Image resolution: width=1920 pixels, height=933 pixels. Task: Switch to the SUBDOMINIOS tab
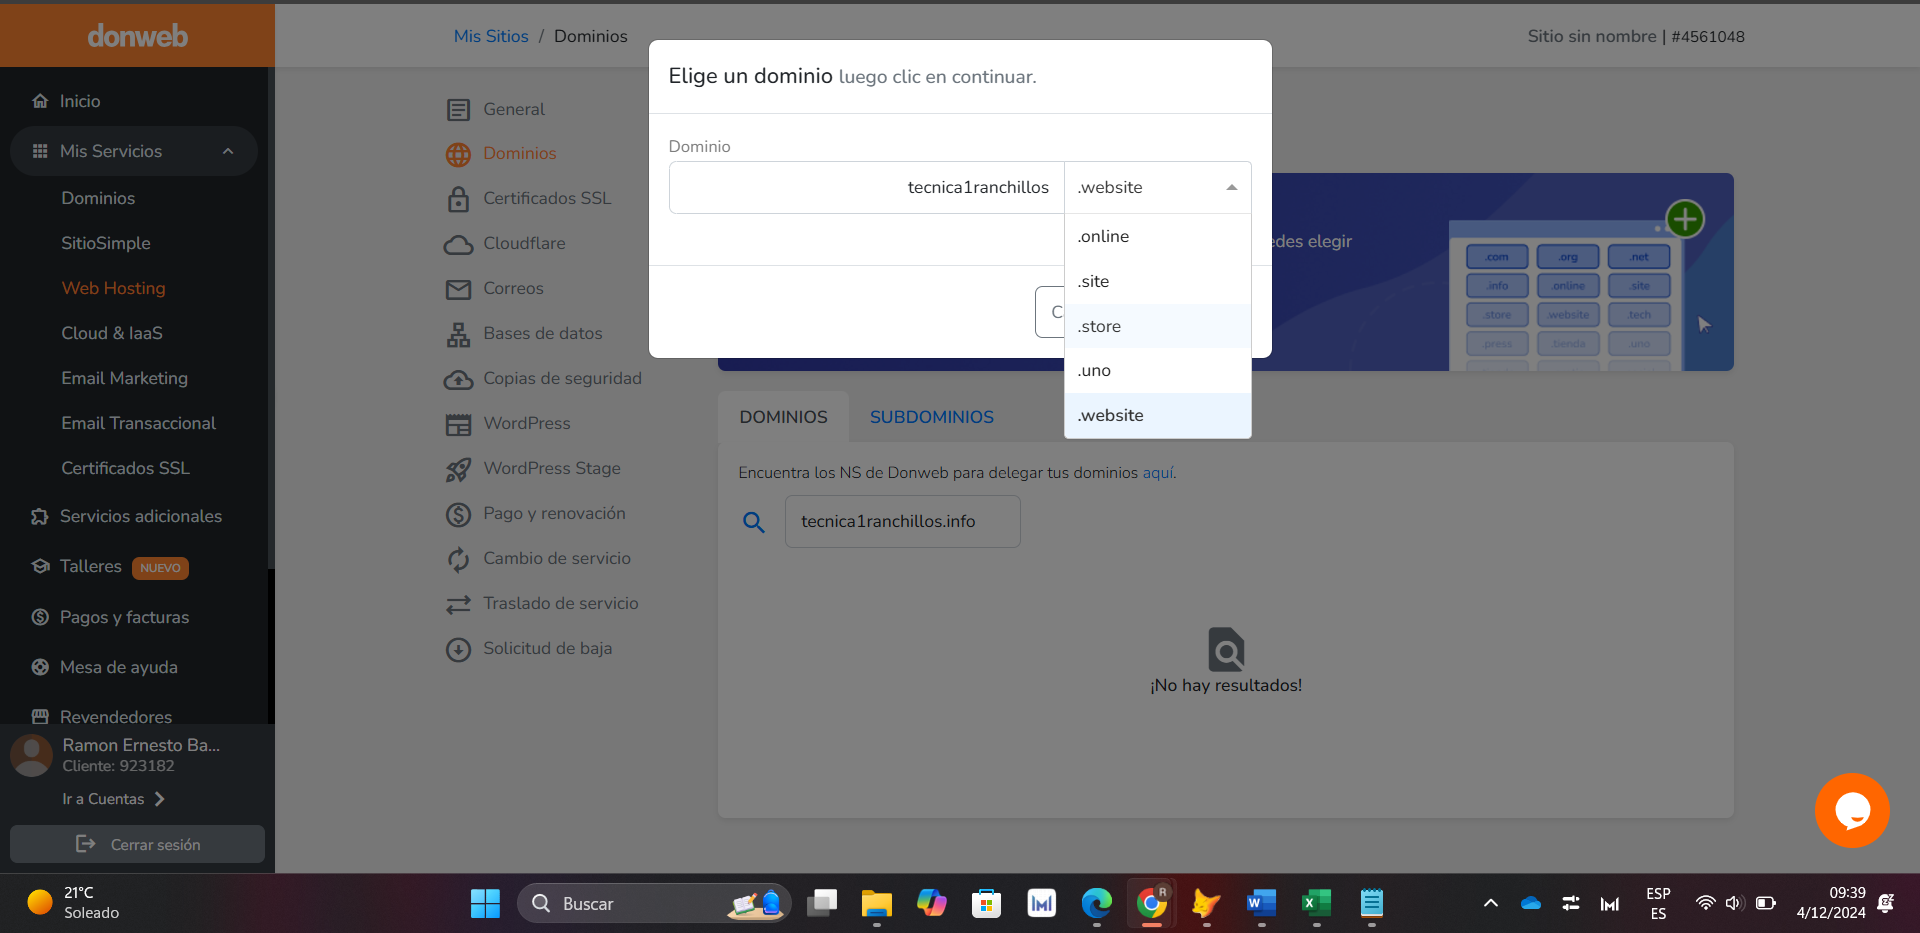[931, 417]
